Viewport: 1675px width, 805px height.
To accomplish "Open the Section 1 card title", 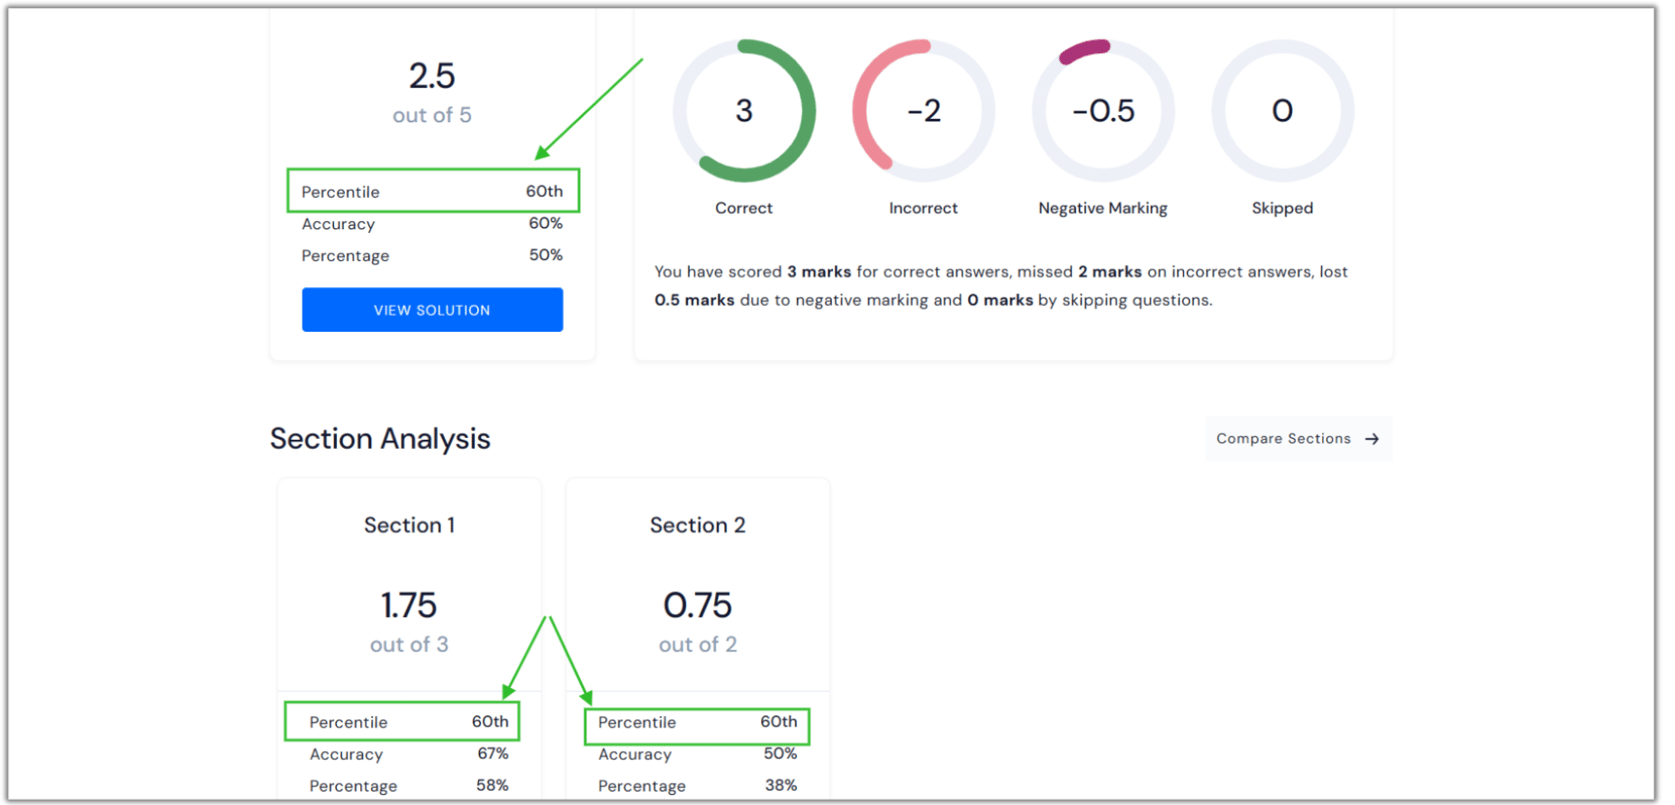I will click(x=409, y=525).
